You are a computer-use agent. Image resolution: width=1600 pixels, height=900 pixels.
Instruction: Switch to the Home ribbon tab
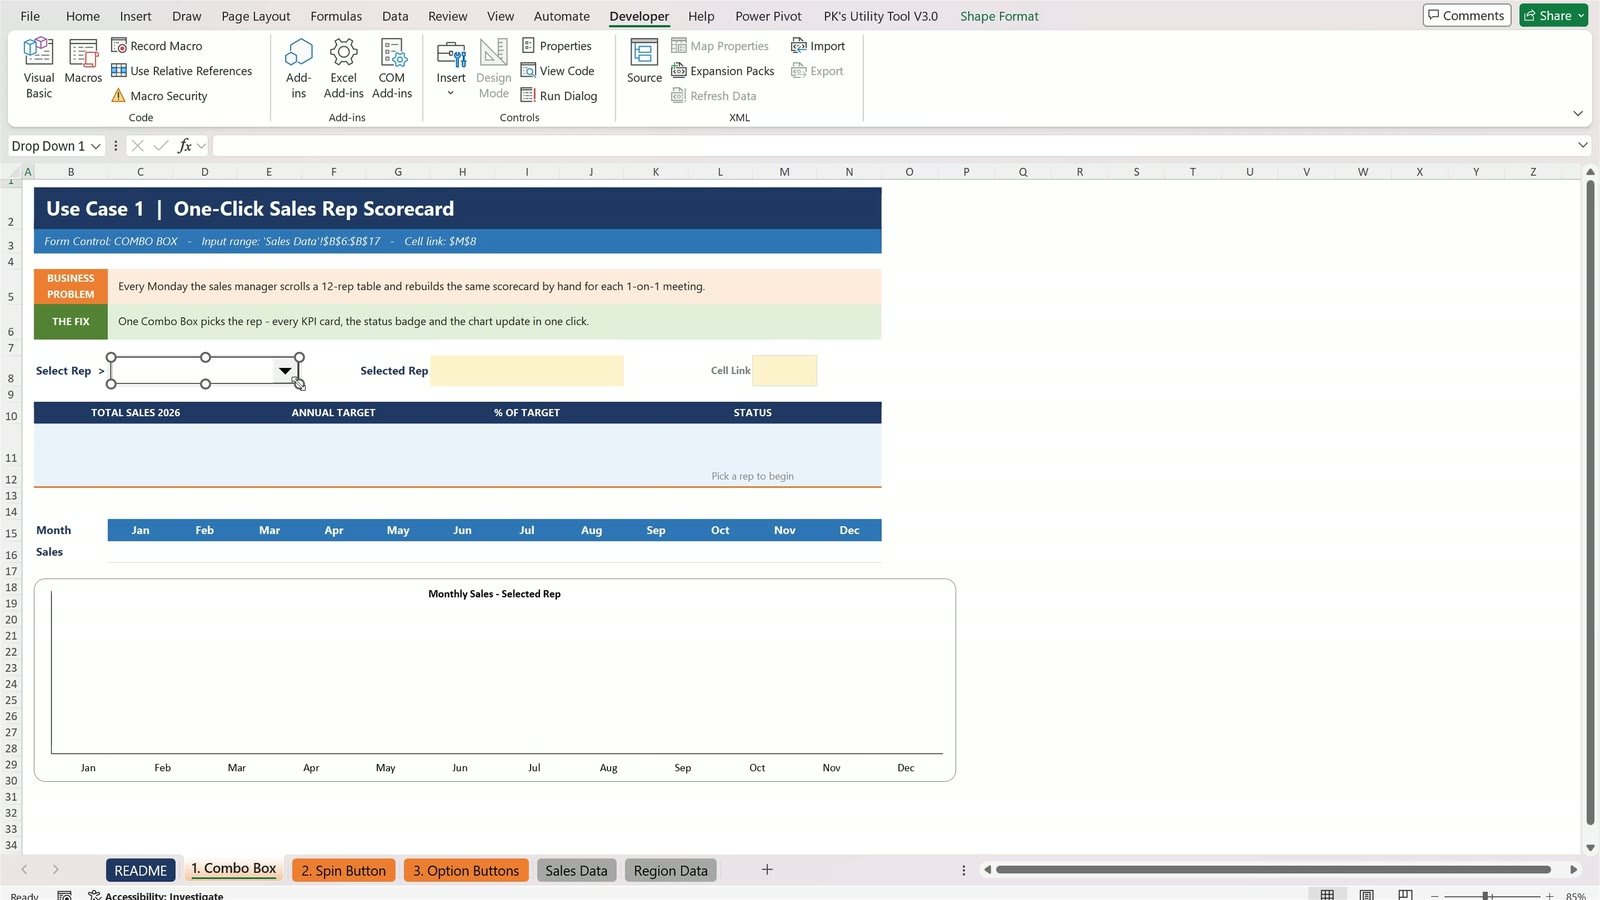pos(83,16)
